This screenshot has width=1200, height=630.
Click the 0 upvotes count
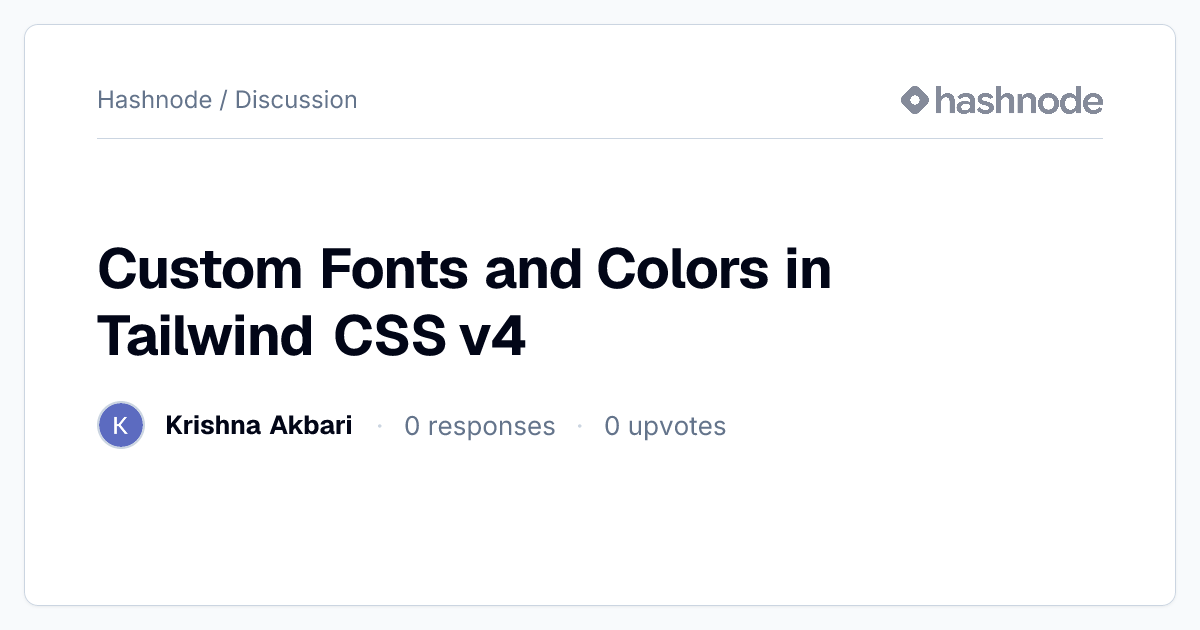click(x=665, y=426)
